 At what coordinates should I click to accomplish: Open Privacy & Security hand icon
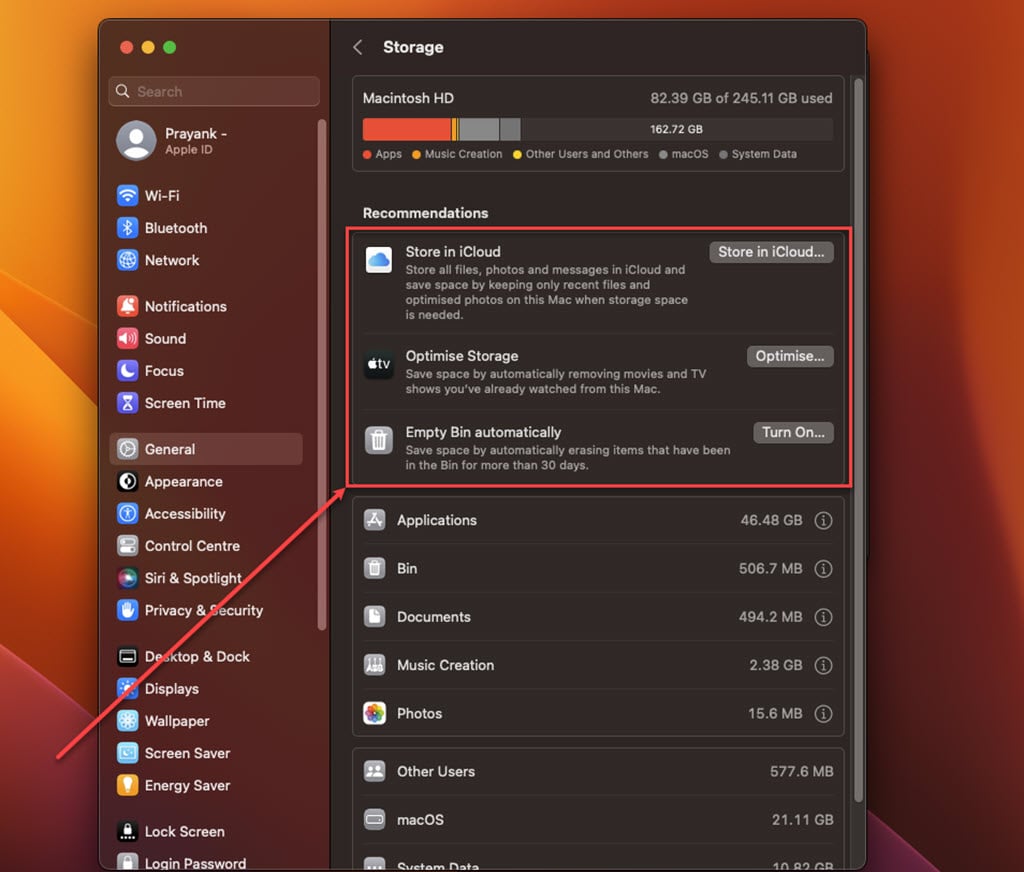pyautogui.click(x=127, y=610)
